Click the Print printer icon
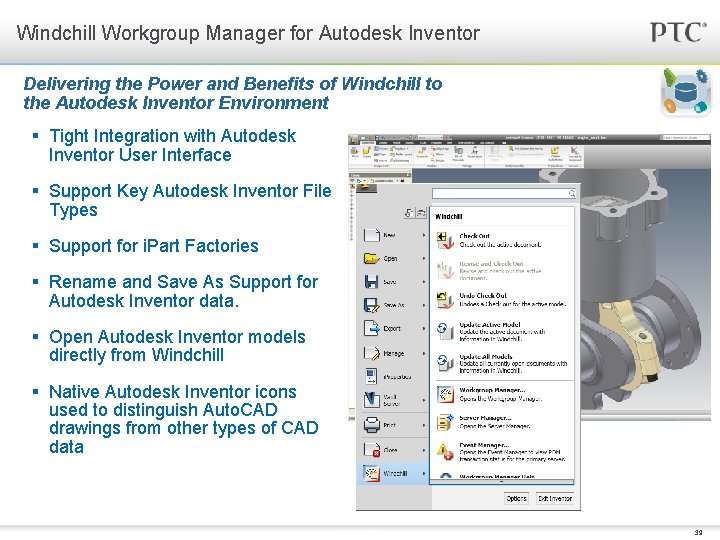This screenshot has height=540, width=720. (x=371, y=425)
